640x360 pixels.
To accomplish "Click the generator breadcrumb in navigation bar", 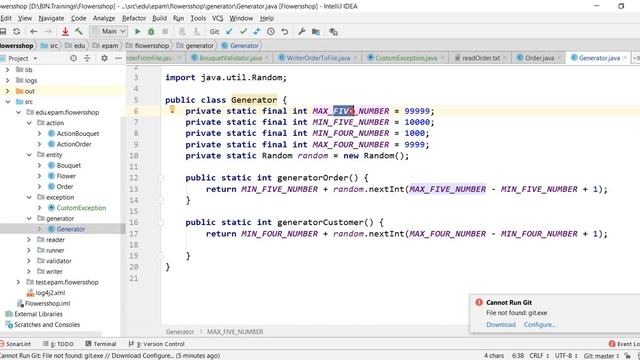I will [x=195, y=45].
